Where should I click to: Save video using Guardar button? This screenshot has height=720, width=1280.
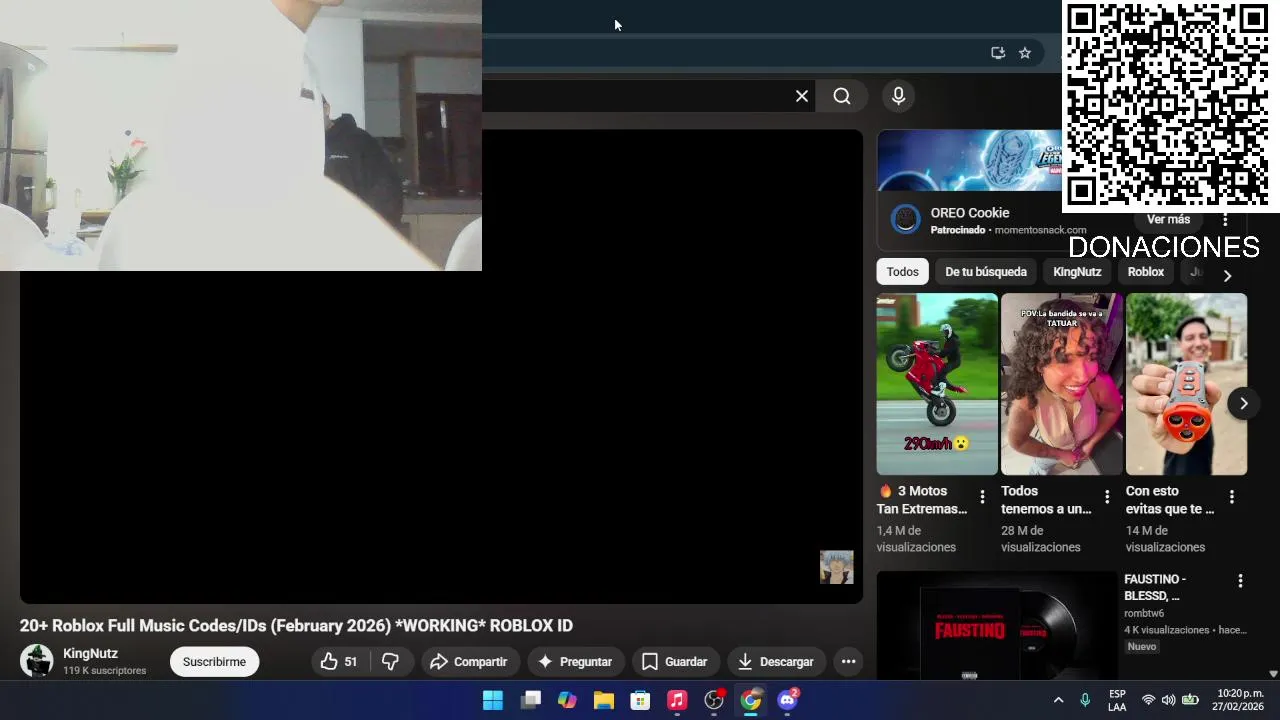point(675,662)
